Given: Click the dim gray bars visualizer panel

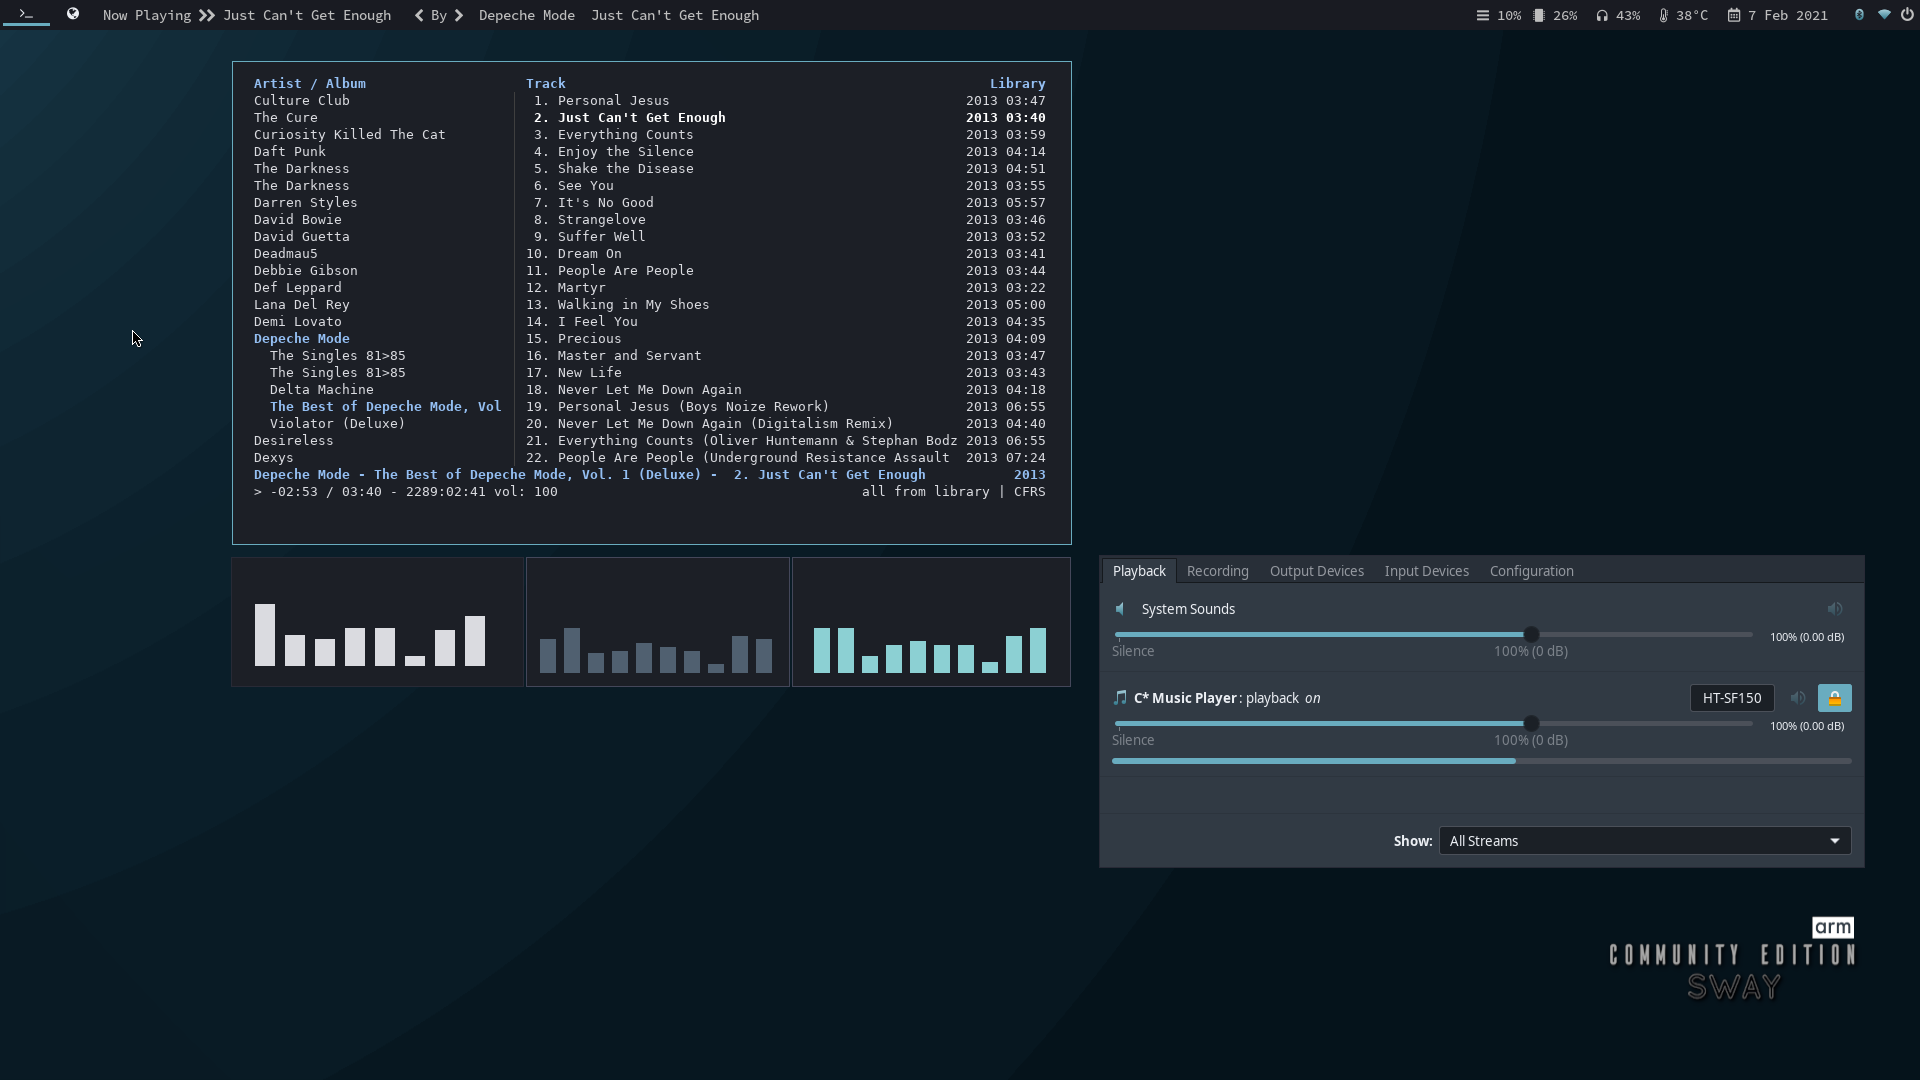Looking at the screenshot, I should coord(658,622).
